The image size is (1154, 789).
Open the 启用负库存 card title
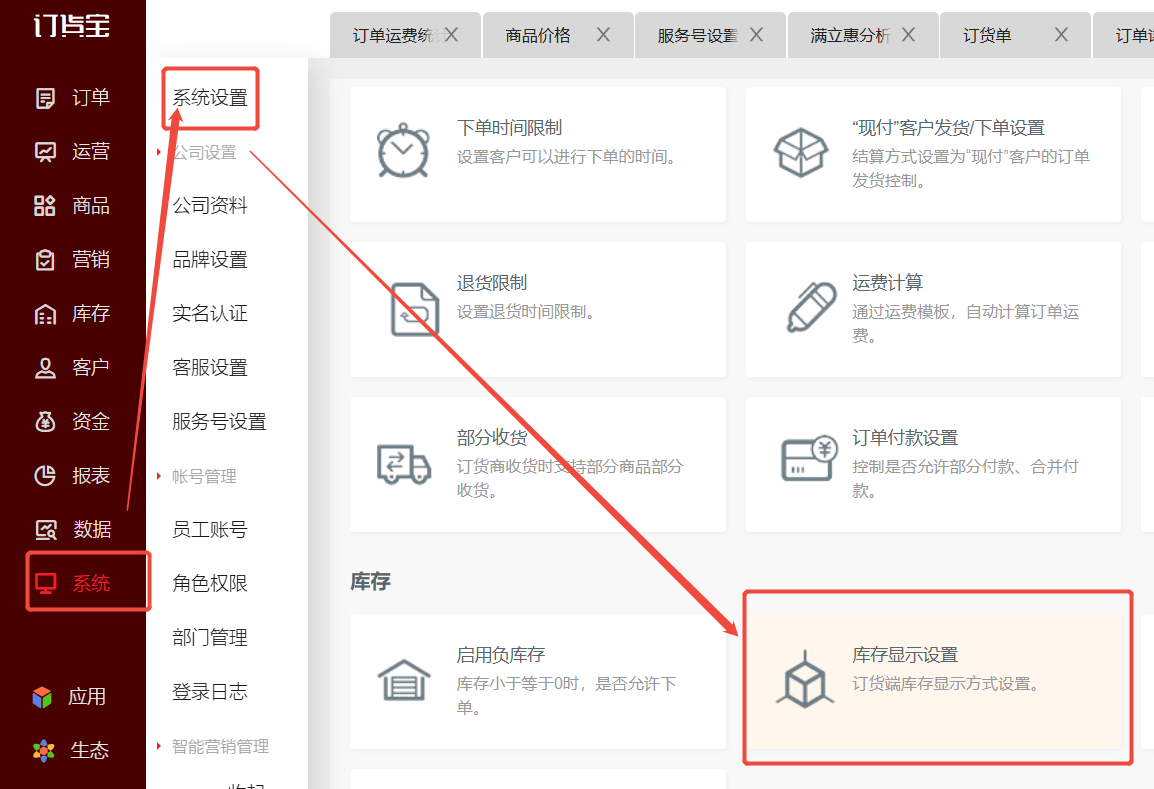coord(500,655)
